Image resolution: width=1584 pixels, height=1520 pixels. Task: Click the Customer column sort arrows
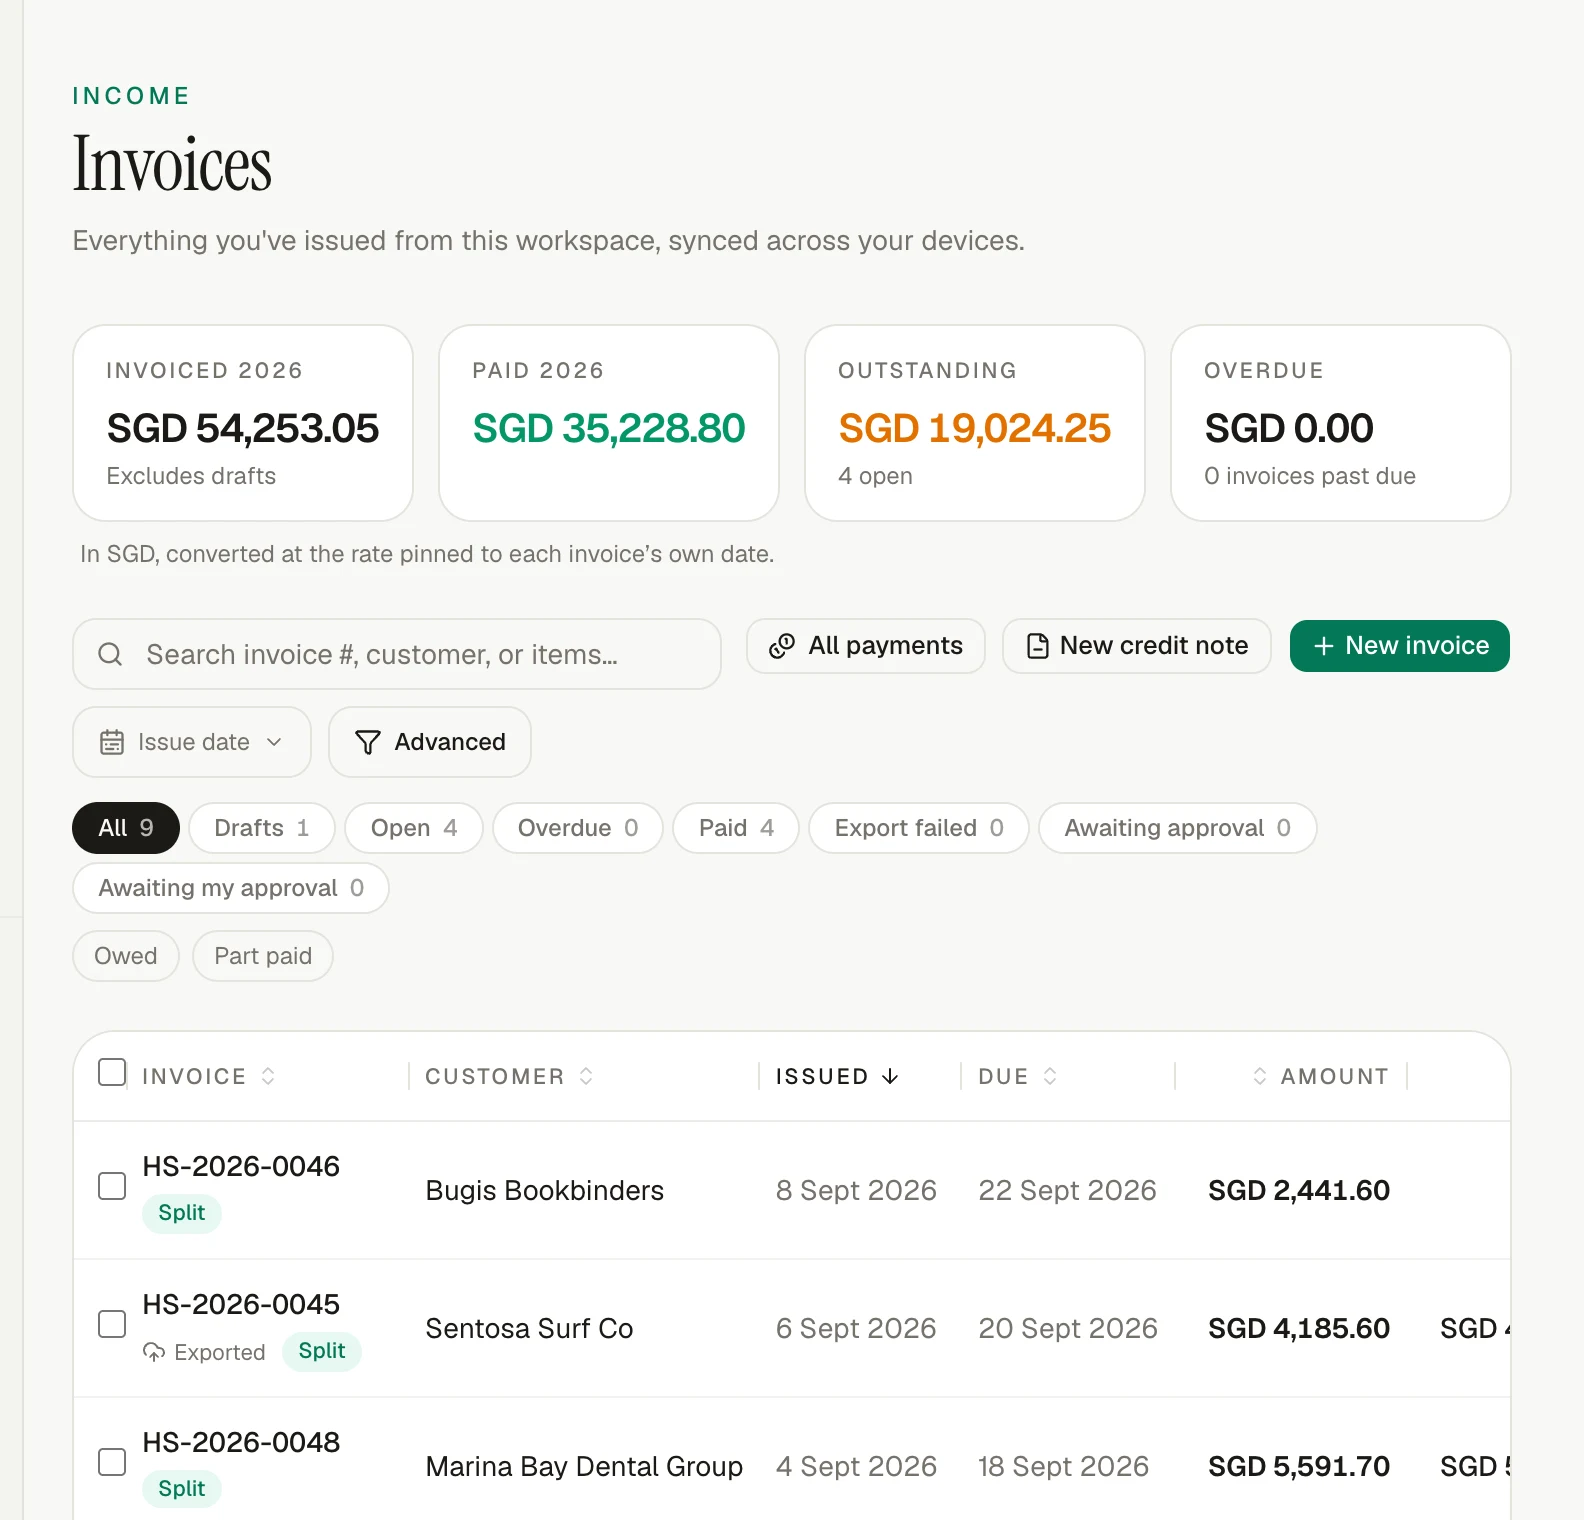coord(586,1076)
